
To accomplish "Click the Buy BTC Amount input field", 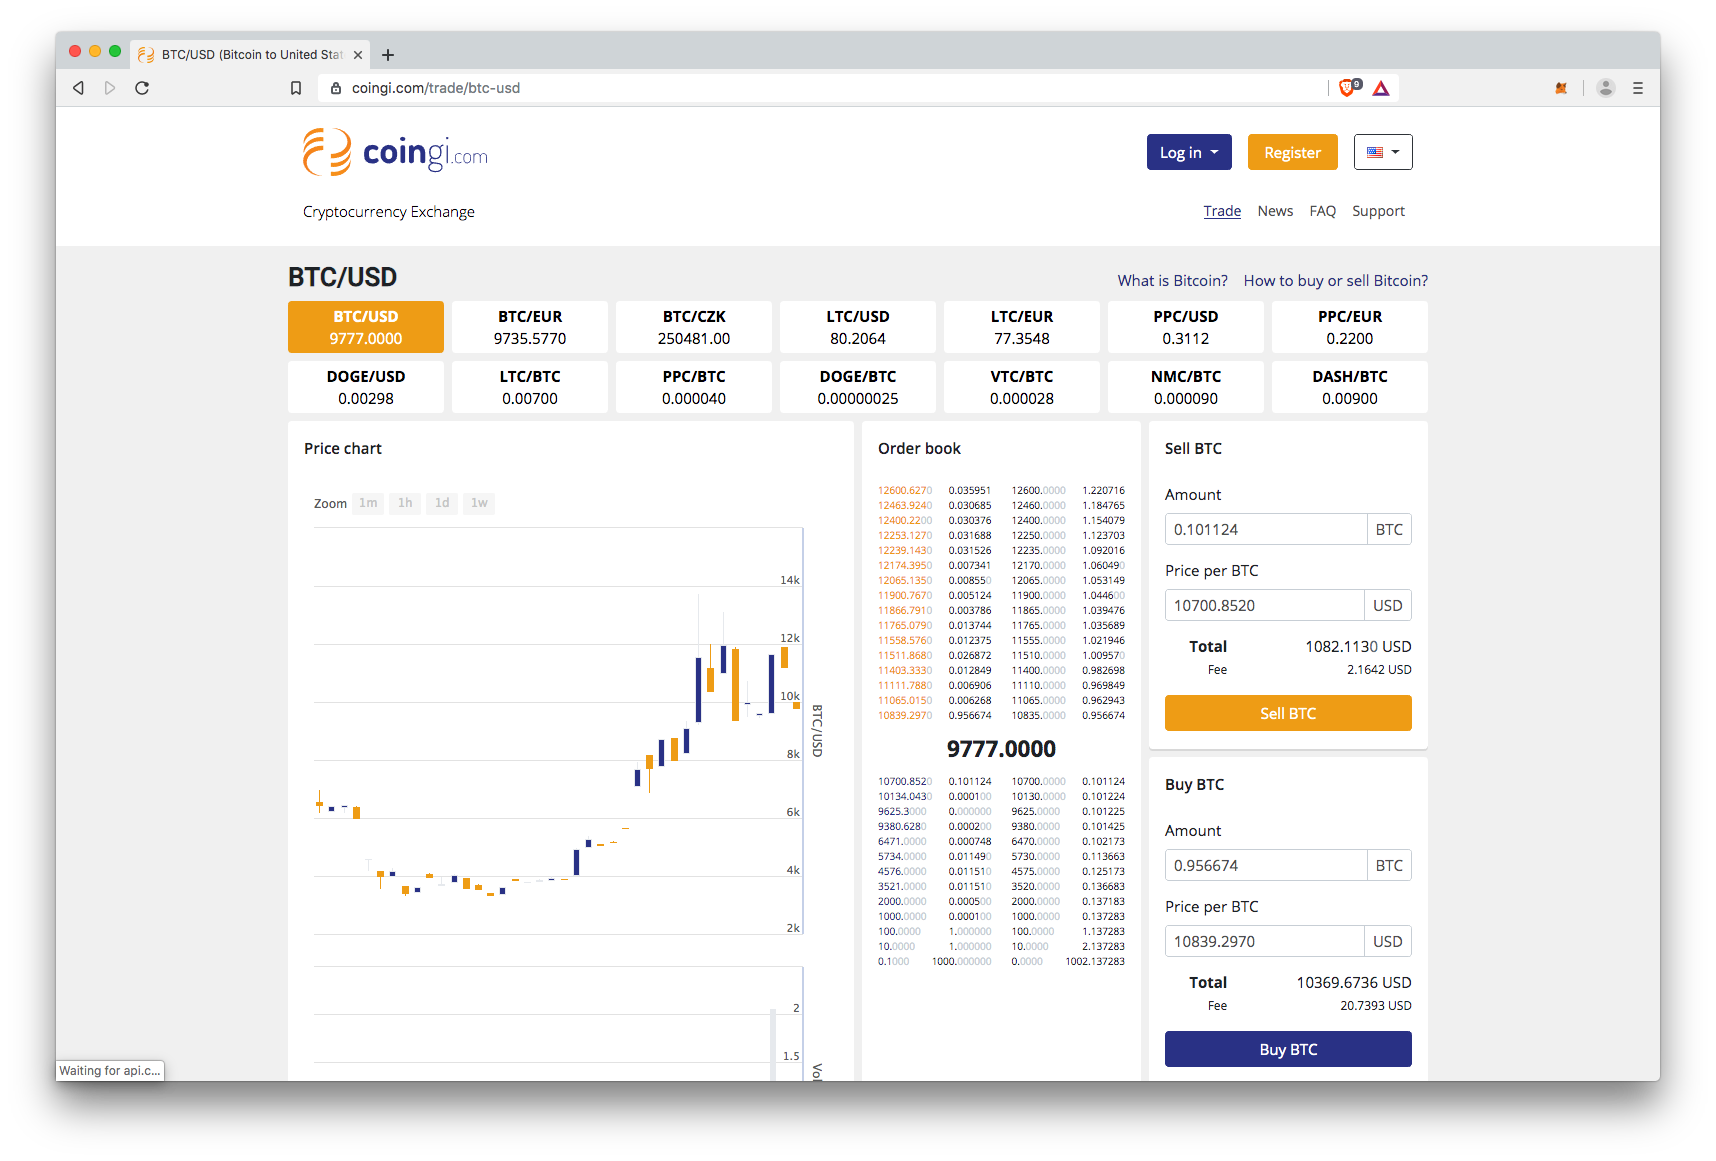I will 1266,865.
